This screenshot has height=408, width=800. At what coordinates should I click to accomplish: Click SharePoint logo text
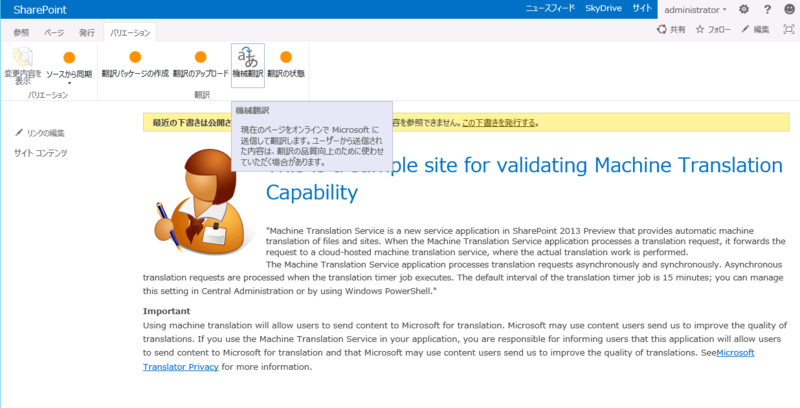pos(40,10)
